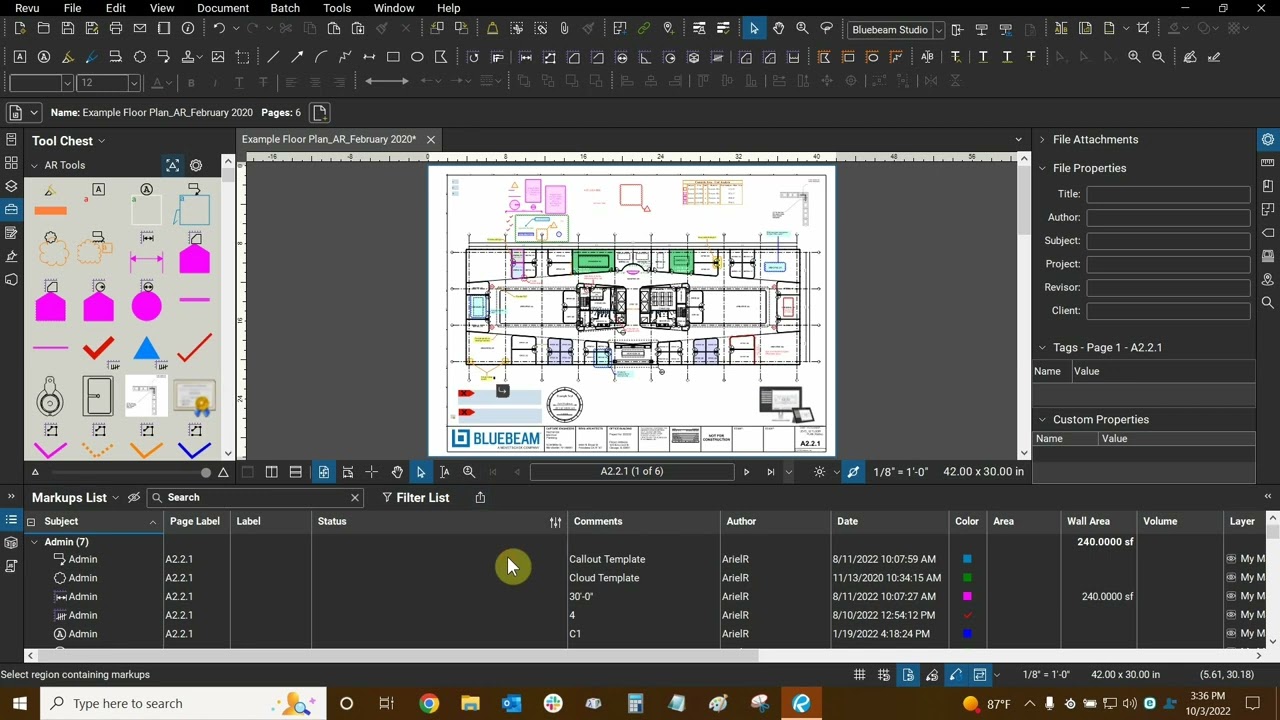Toggle layer visibility for comment 4 row
Image resolution: width=1280 pixels, height=720 pixels.
pos(1231,615)
